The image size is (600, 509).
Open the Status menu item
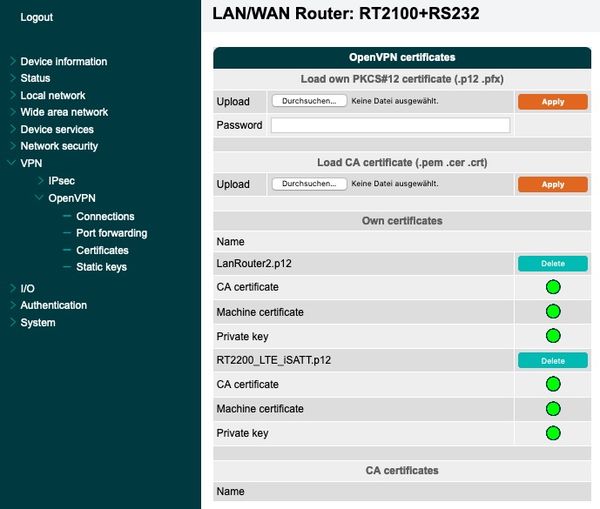35,78
